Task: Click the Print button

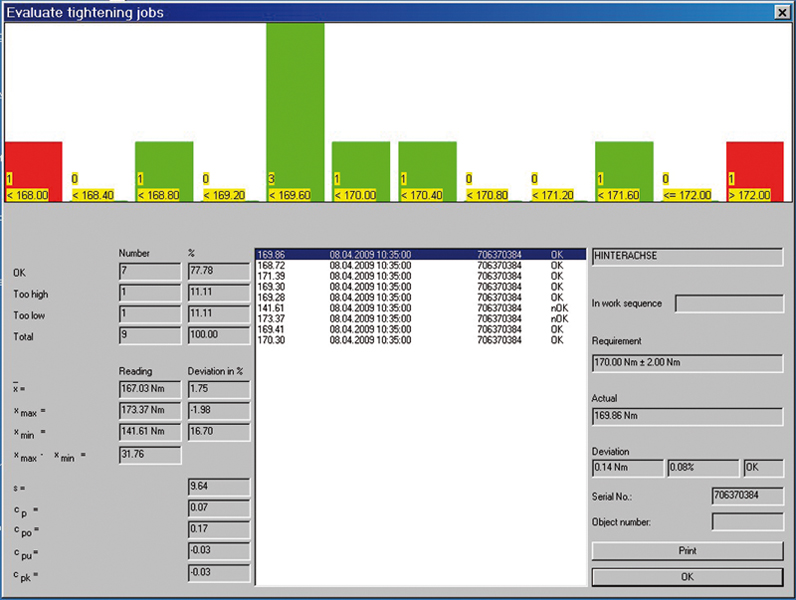Action: point(687,551)
